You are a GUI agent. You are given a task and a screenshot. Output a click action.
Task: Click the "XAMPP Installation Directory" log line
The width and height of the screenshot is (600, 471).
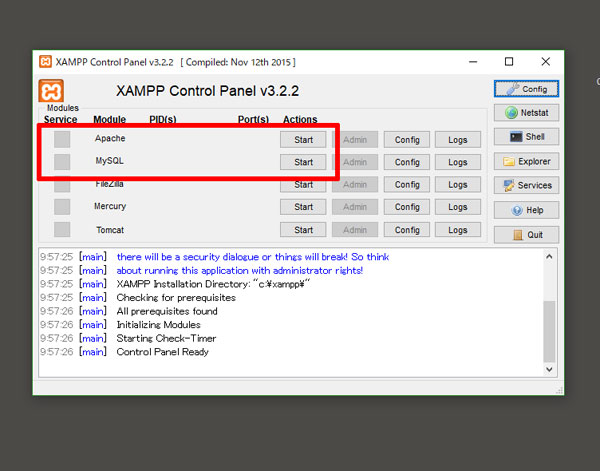point(213,284)
